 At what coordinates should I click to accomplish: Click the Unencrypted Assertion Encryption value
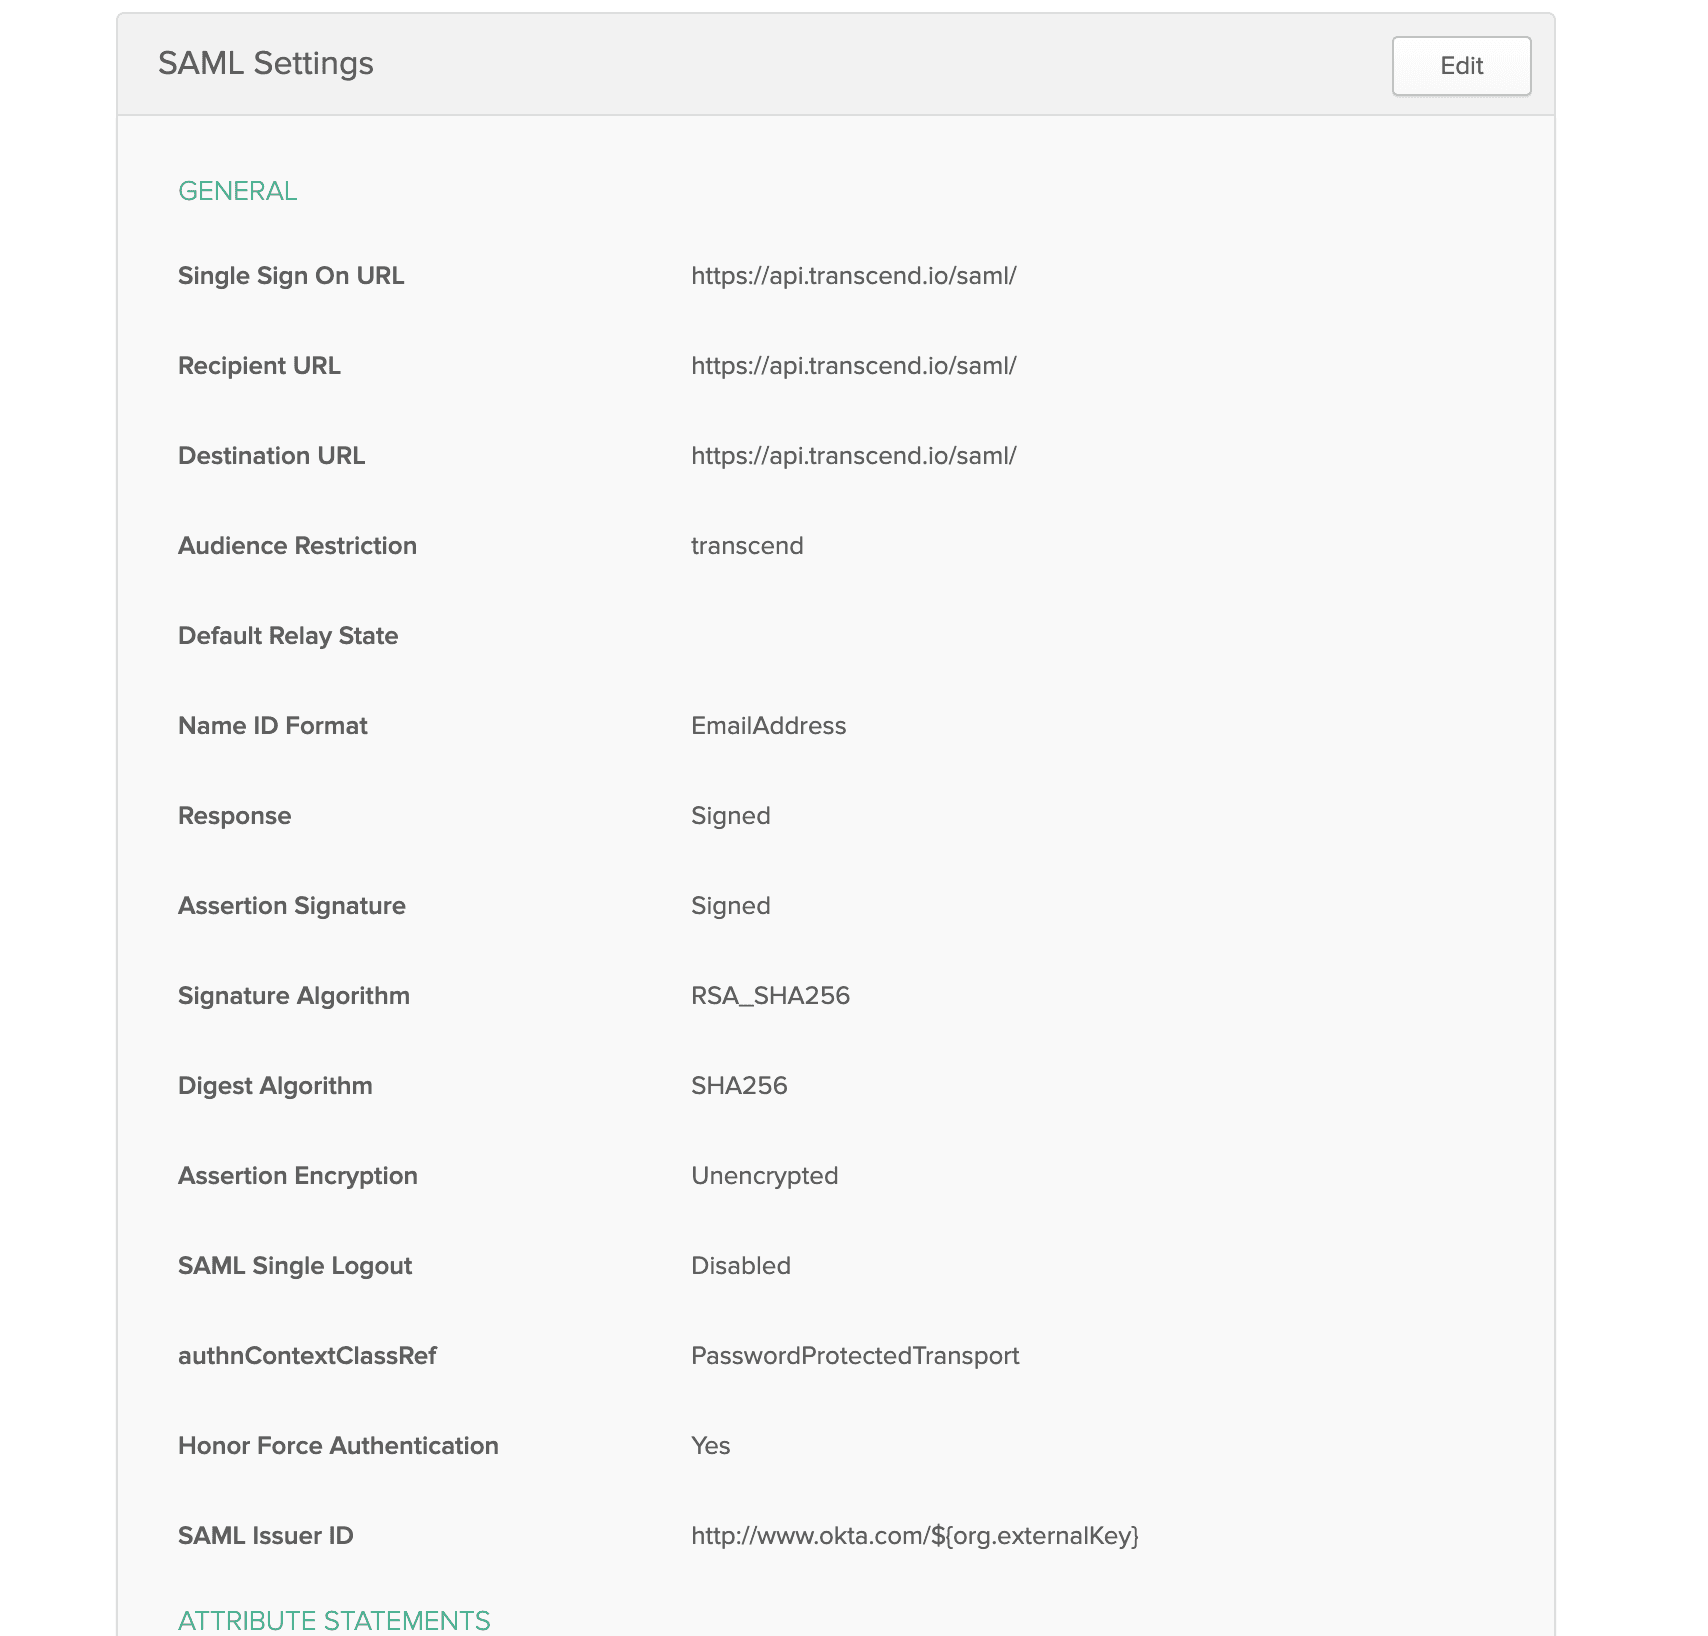[764, 1176]
